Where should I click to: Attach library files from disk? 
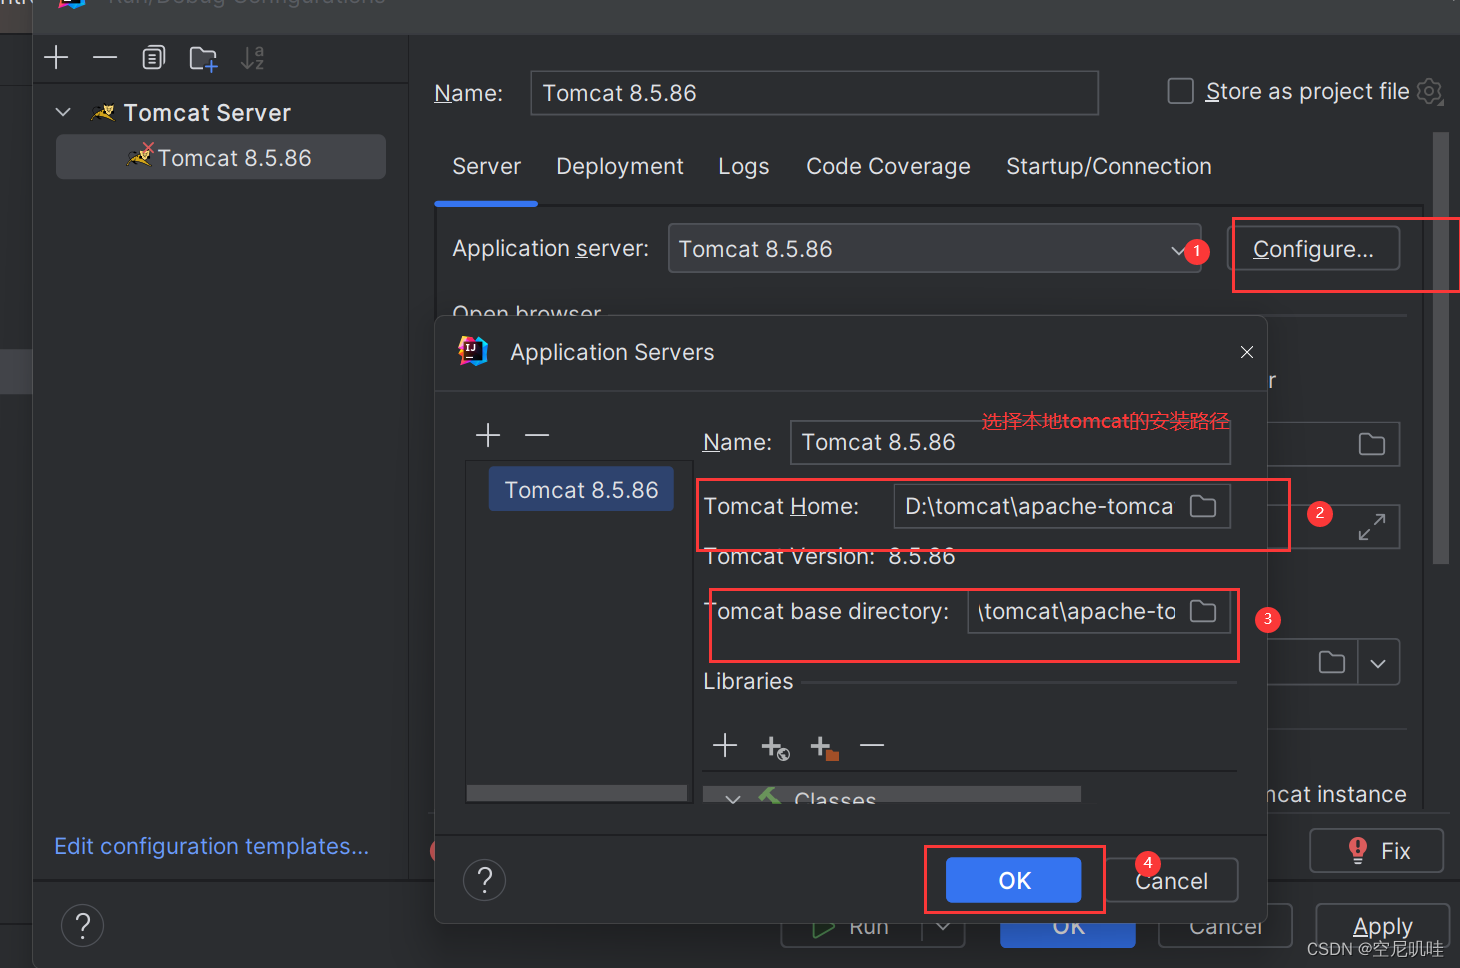[x=823, y=747]
